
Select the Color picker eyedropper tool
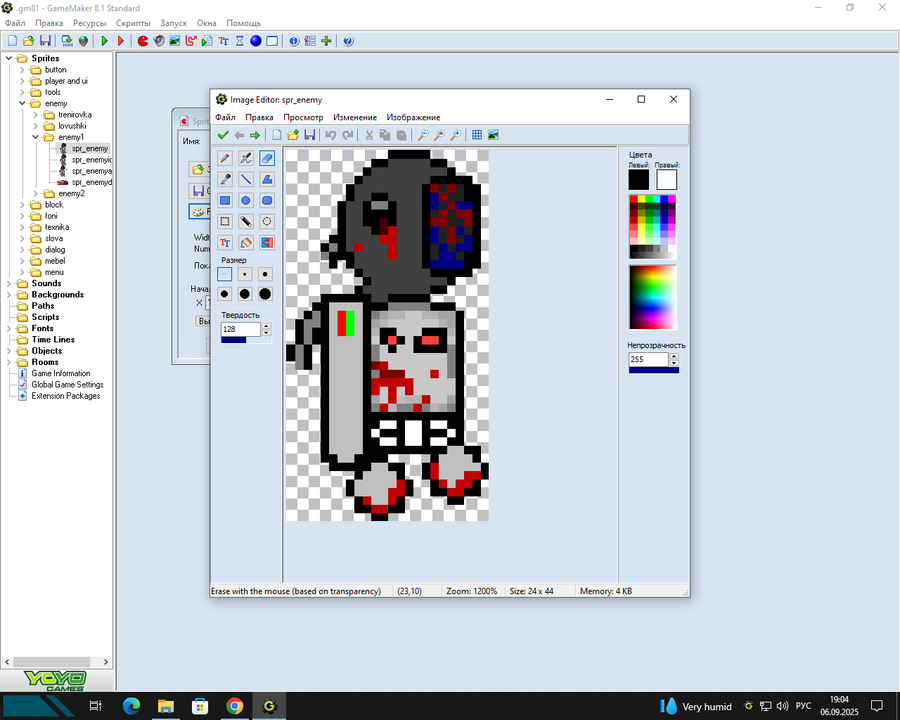(225, 179)
